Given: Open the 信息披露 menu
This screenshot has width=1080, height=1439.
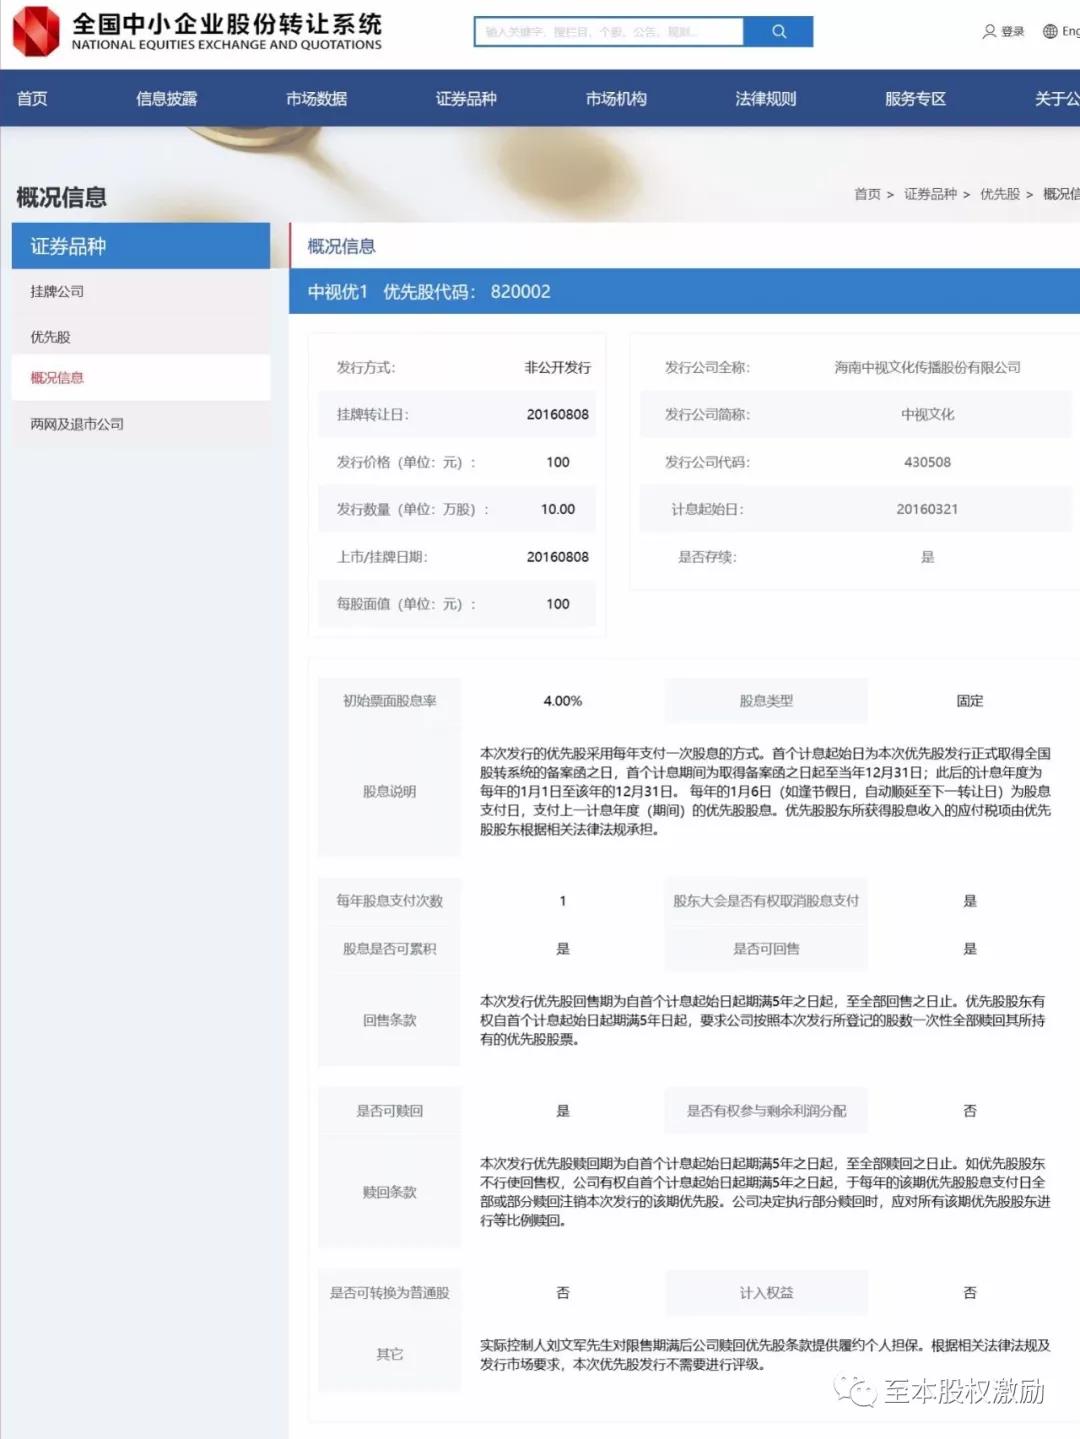Looking at the screenshot, I should pos(168,99).
